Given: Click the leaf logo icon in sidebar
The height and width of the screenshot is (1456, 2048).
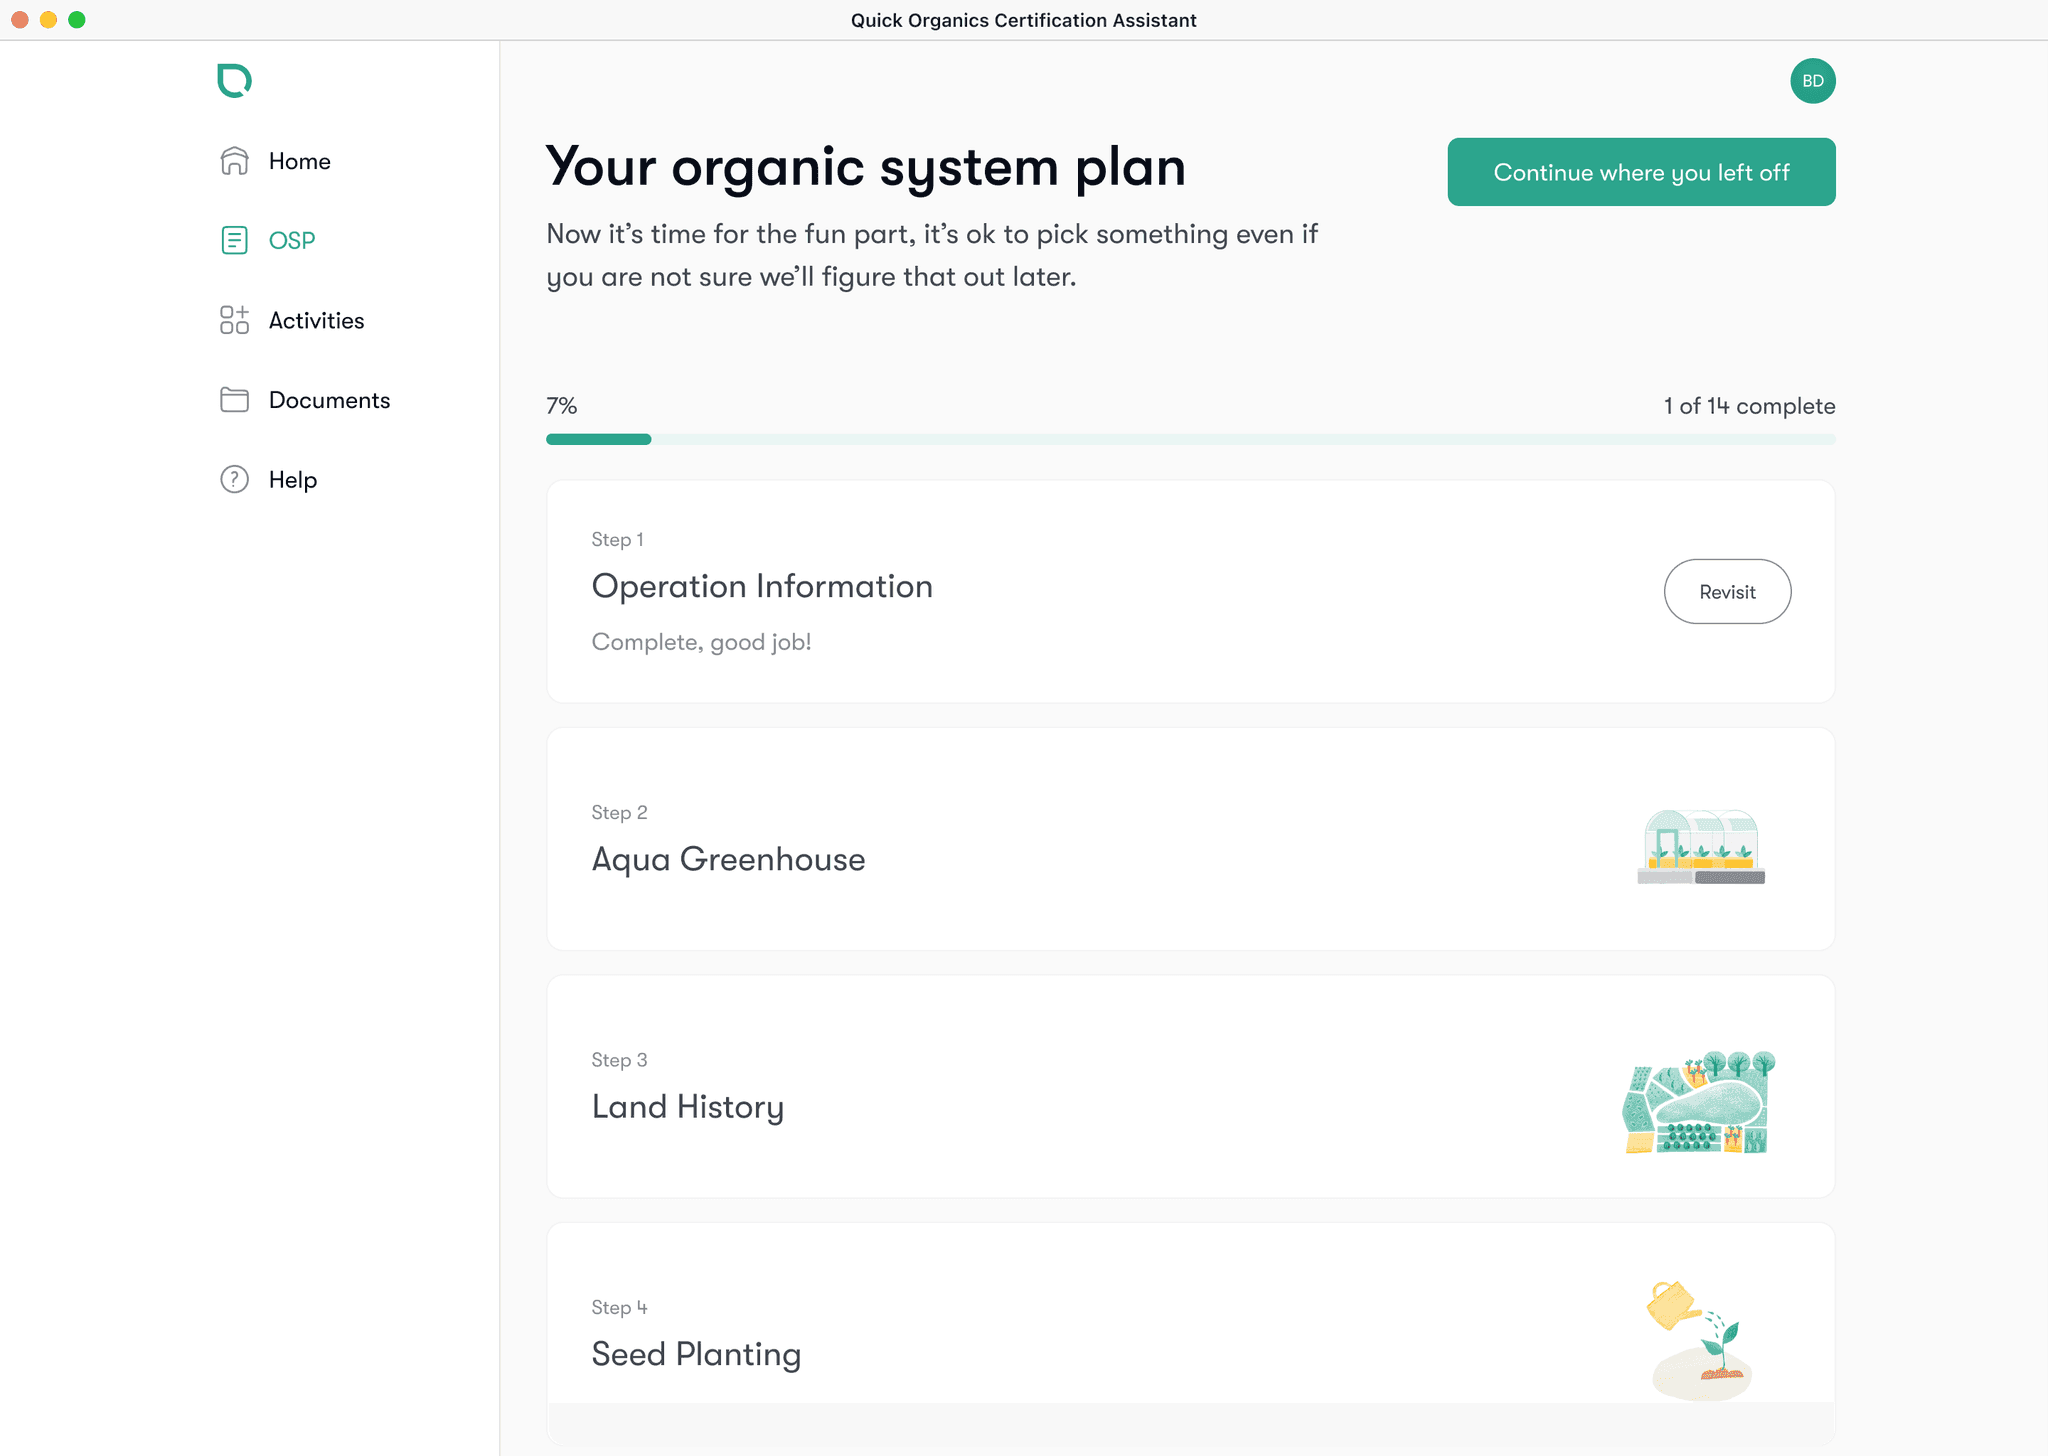Looking at the screenshot, I should tap(234, 80).
